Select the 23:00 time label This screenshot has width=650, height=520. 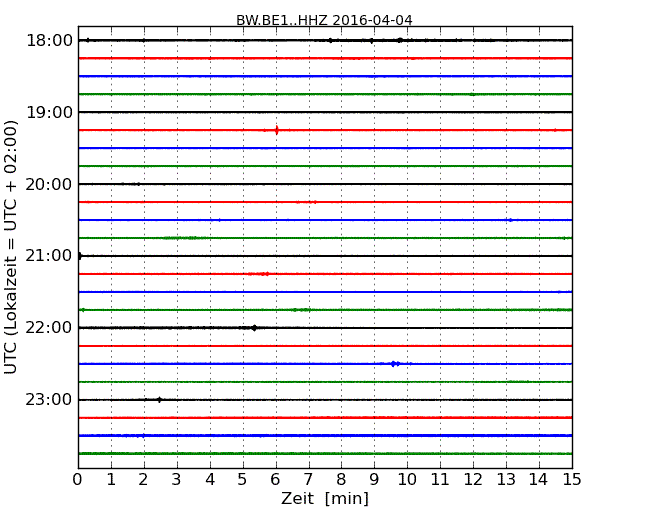pos(49,399)
